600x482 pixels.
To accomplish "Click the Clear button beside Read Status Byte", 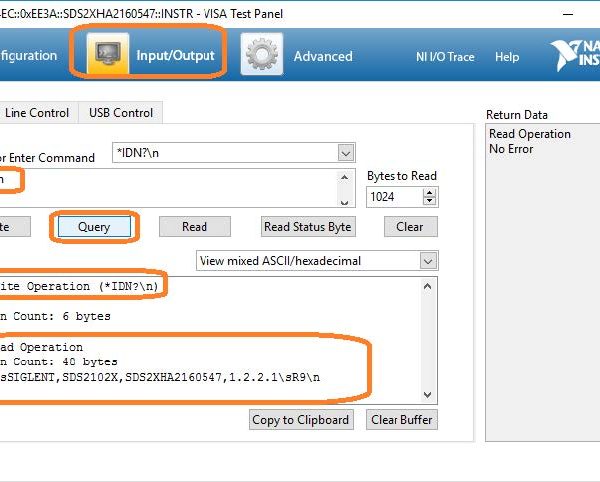I will point(410,227).
